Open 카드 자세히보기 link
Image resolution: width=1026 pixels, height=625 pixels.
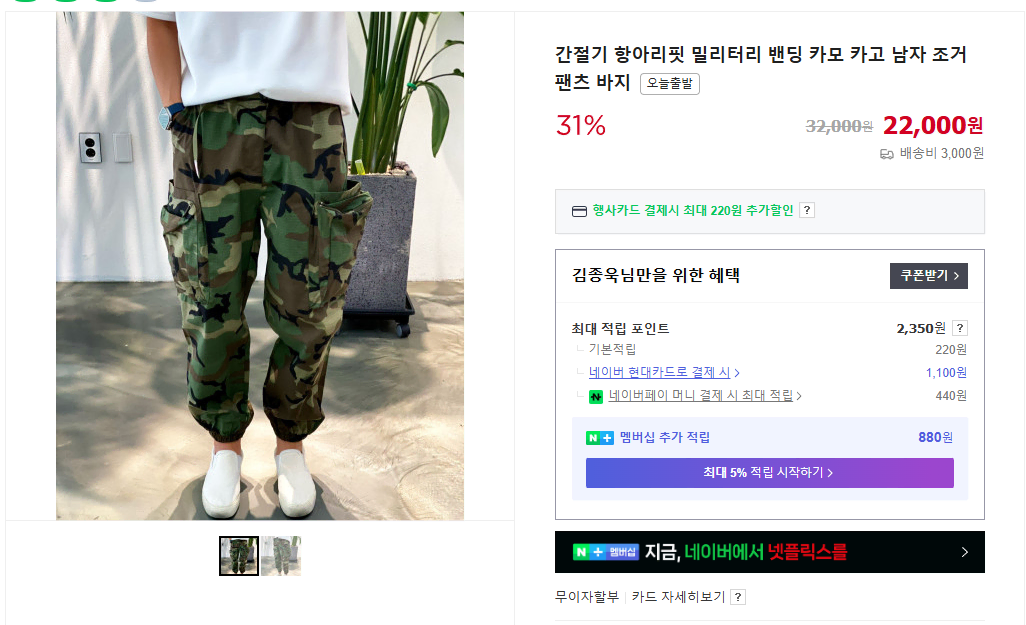click(678, 597)
